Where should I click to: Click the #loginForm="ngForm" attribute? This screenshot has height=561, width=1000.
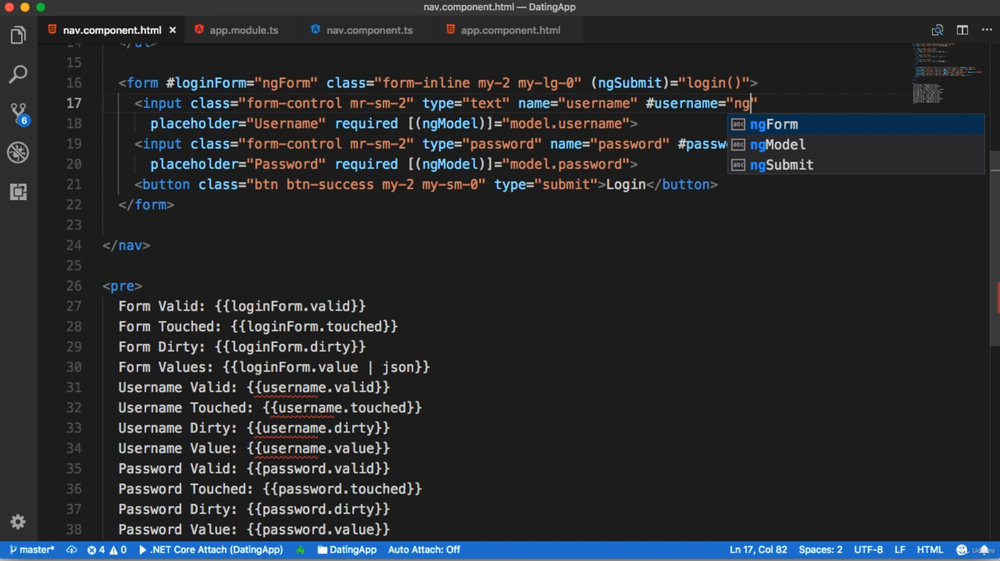pos(242,83)
